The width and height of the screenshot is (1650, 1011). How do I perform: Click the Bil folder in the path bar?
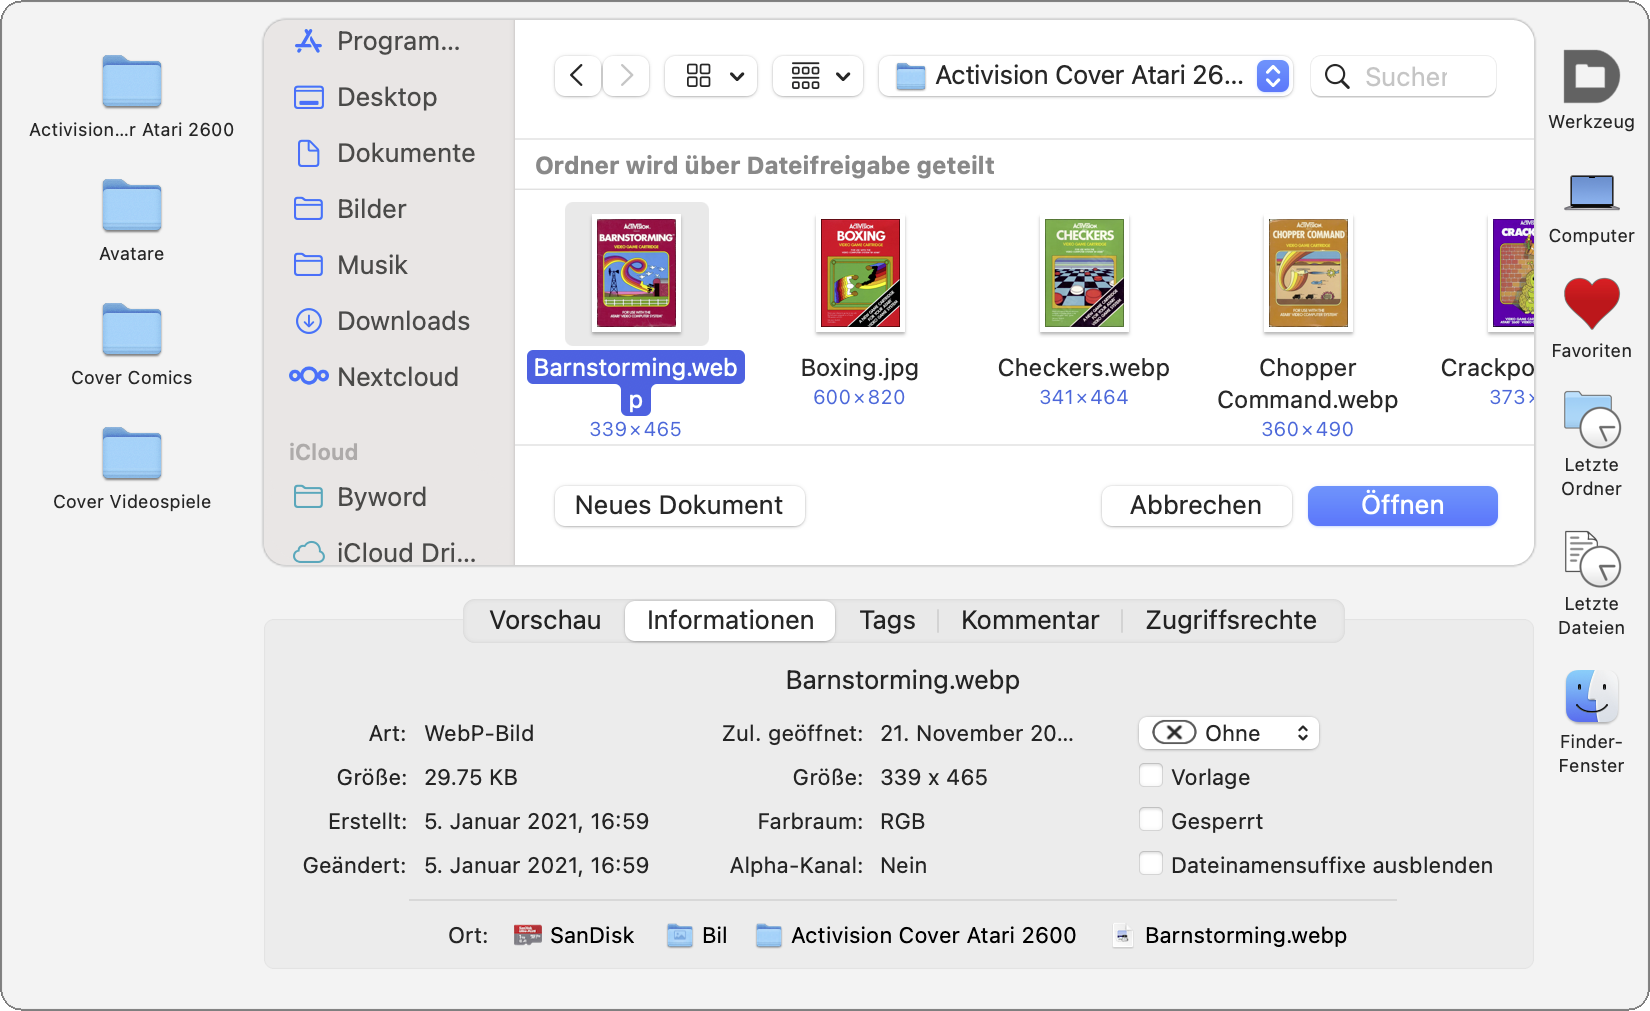pyautogui.click(x=697, y=935)
